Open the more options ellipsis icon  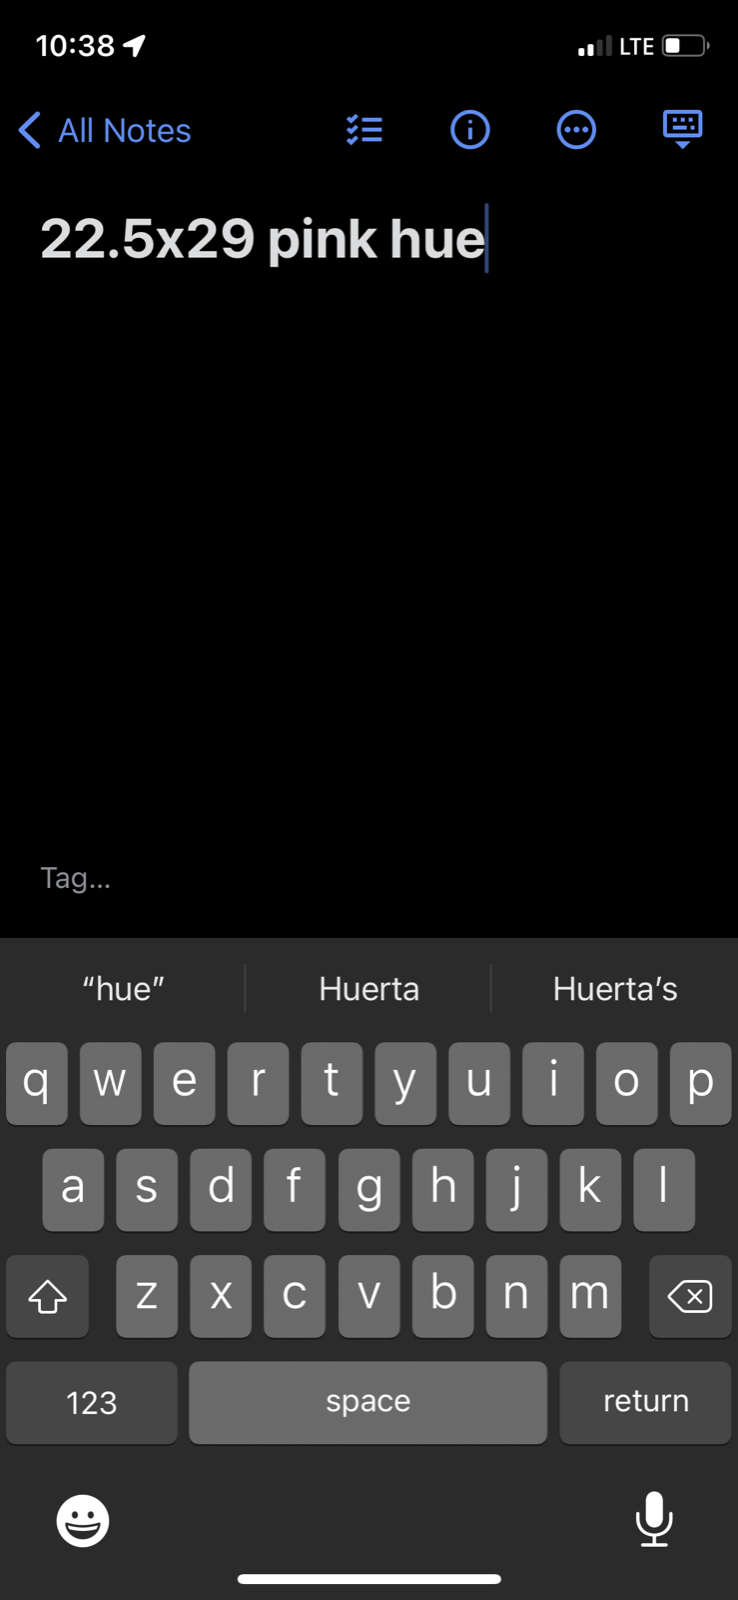tap(576, 130)
